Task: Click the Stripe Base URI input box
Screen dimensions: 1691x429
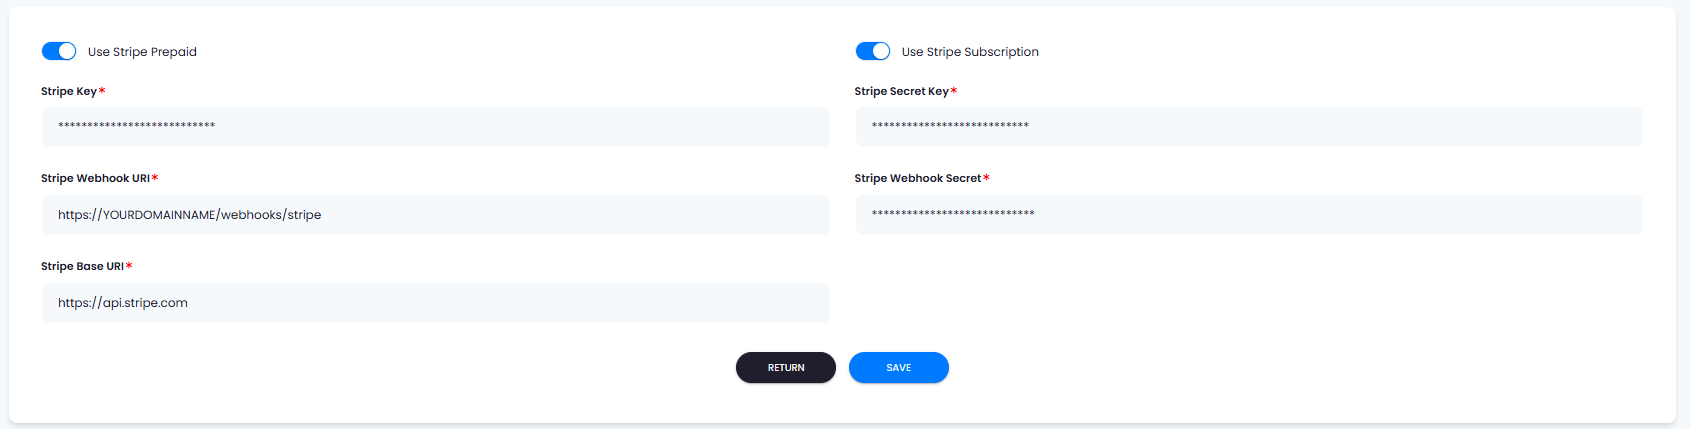Action: pyautogui.click(x=436, y=303)
